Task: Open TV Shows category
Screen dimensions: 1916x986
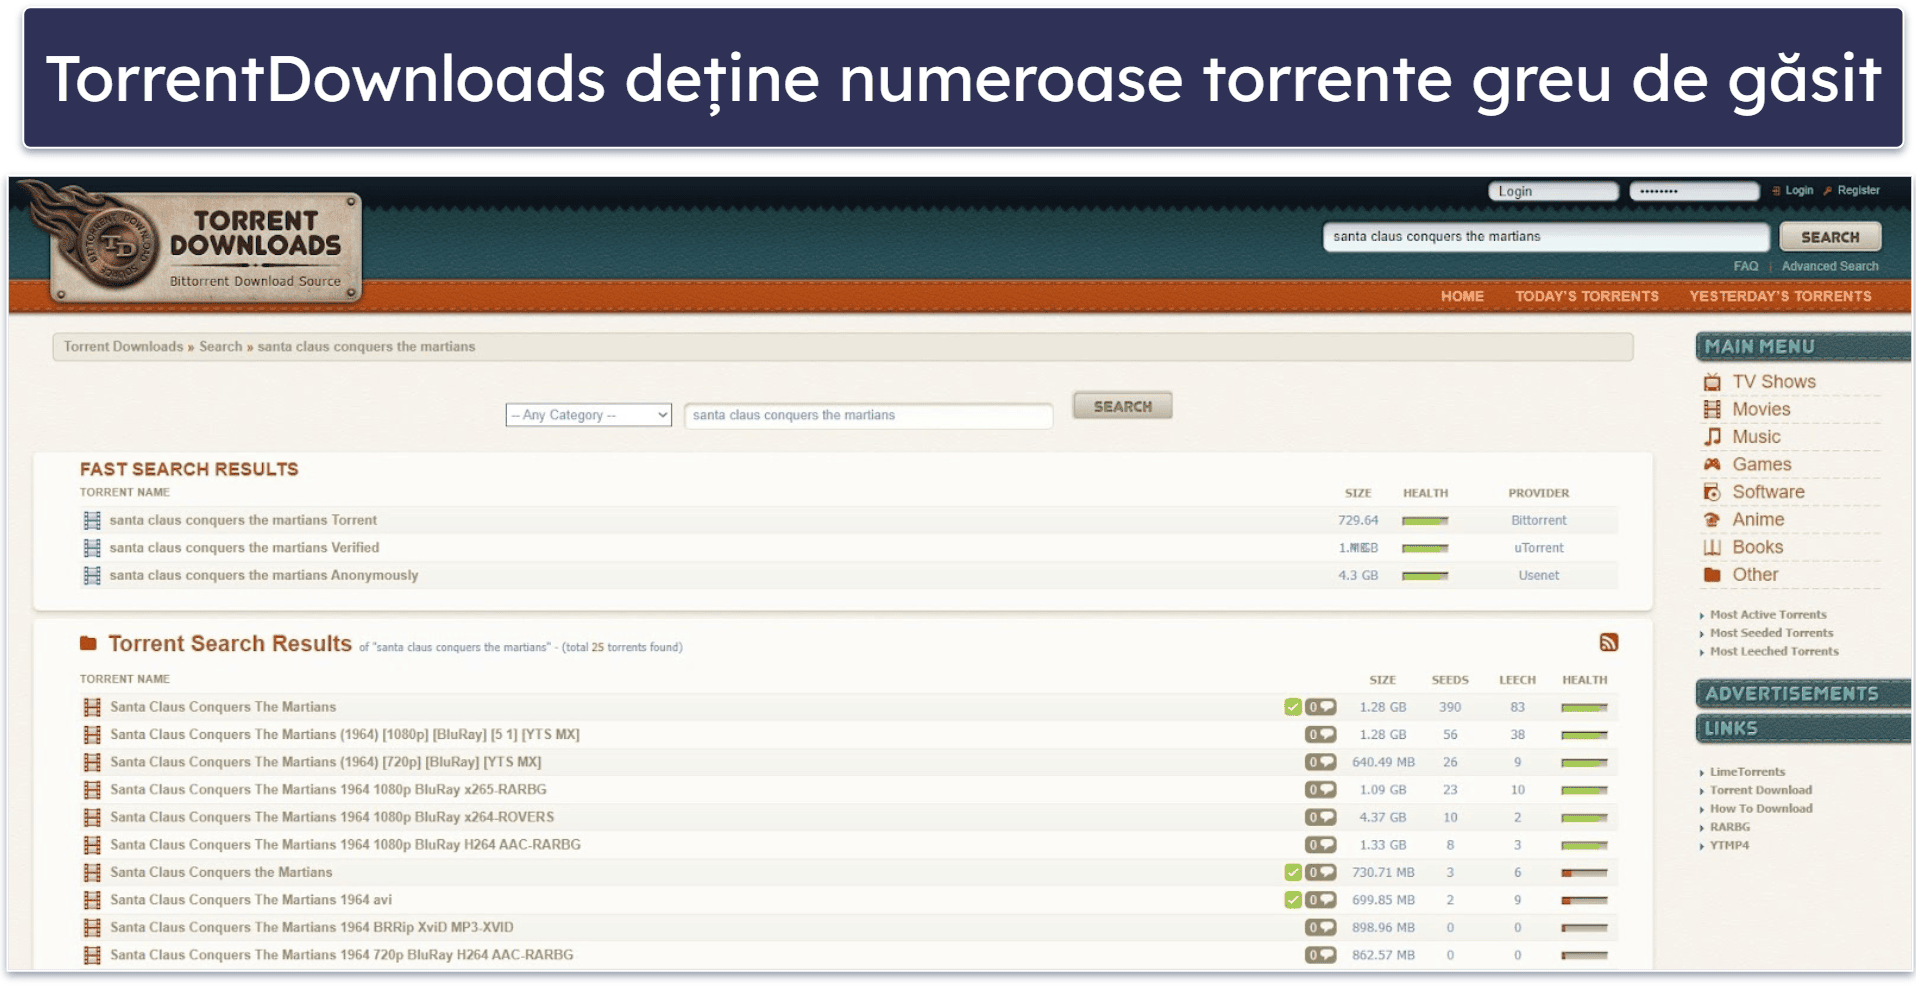Action: 1773,382
